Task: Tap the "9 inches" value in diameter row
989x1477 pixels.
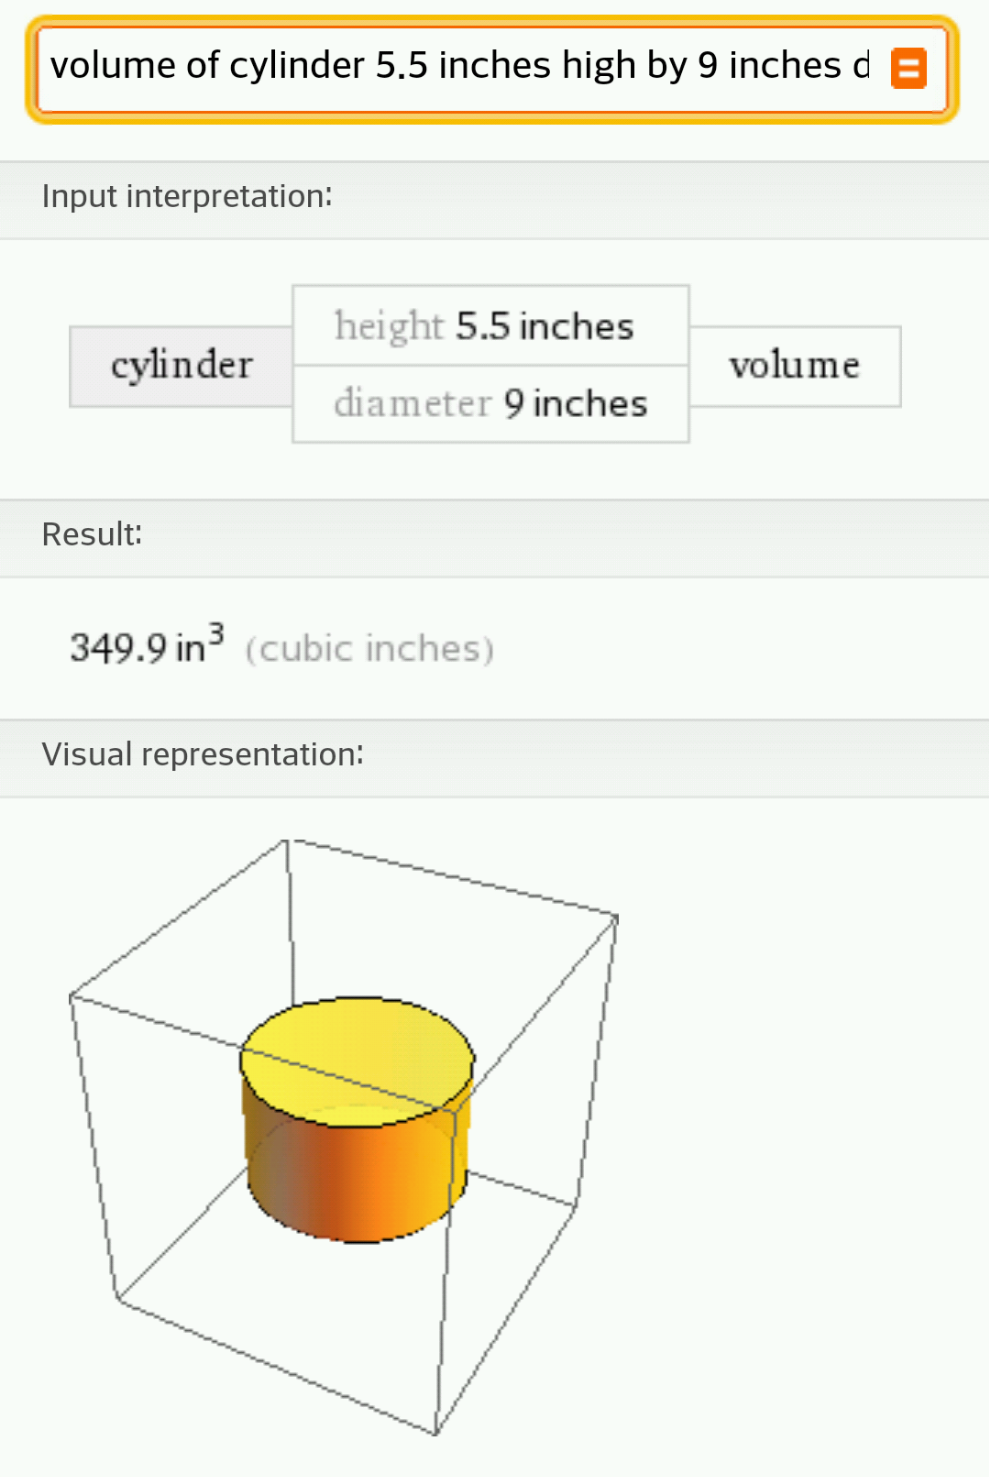Action: [x=576, y=404]
